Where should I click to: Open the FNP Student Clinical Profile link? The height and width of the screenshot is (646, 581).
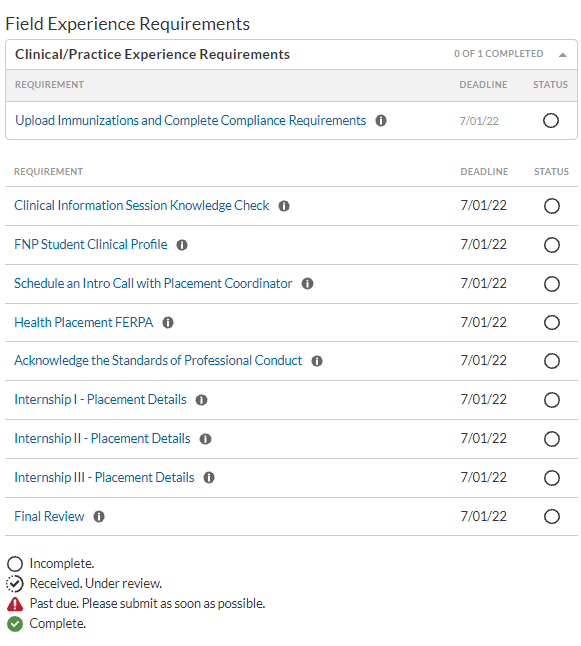(91, 244)
